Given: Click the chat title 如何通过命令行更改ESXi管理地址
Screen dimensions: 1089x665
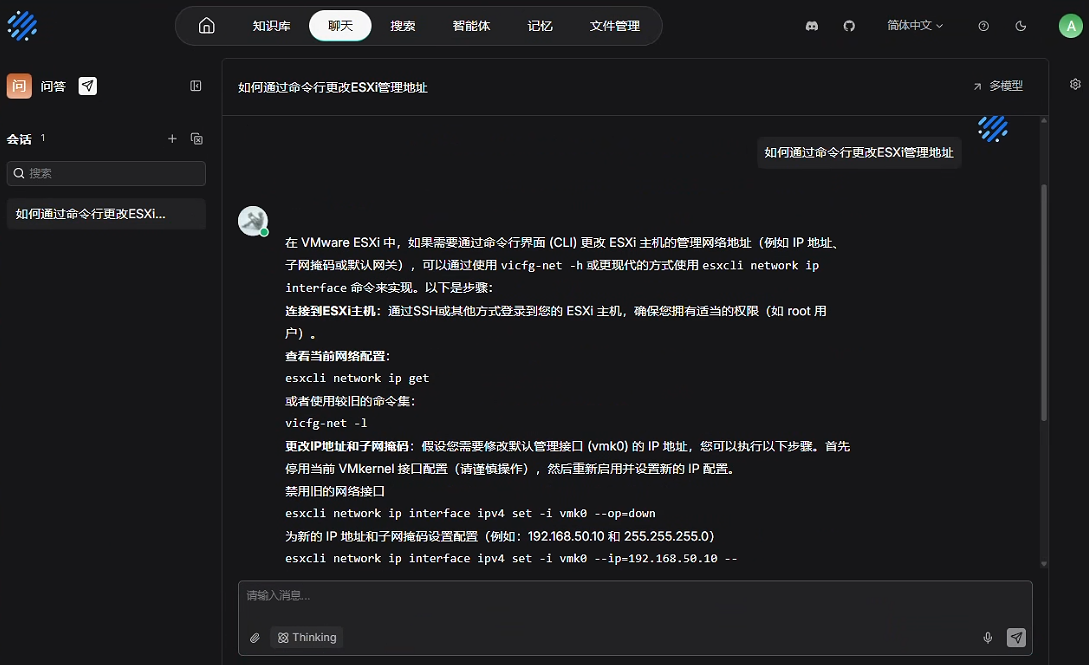Looking at the screenshot, I should coord(333,87).
